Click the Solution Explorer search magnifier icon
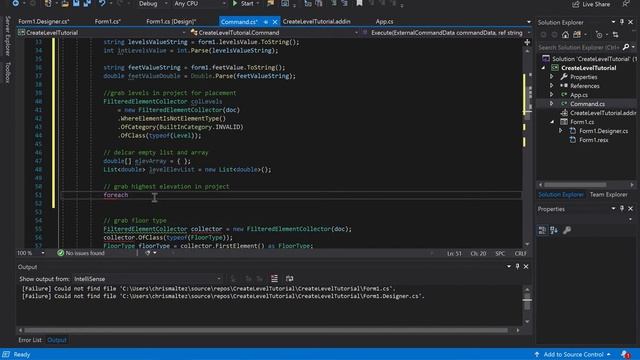The height and width of the screenshot is (360, 640). coord(626,47)
